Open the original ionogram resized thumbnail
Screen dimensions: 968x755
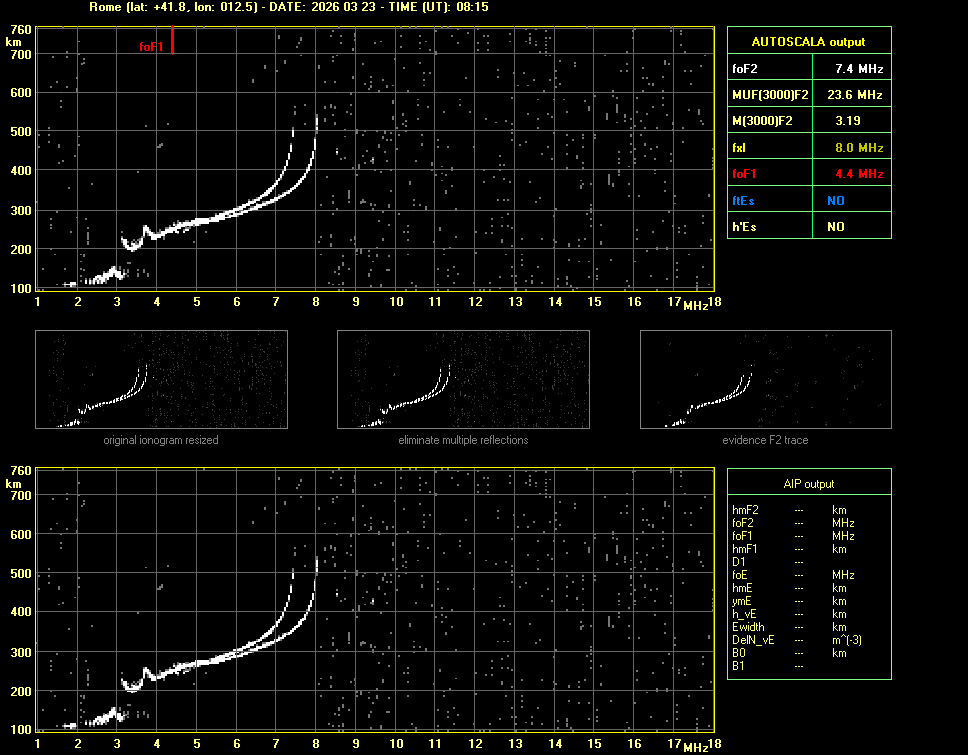(x=161, y=379)
